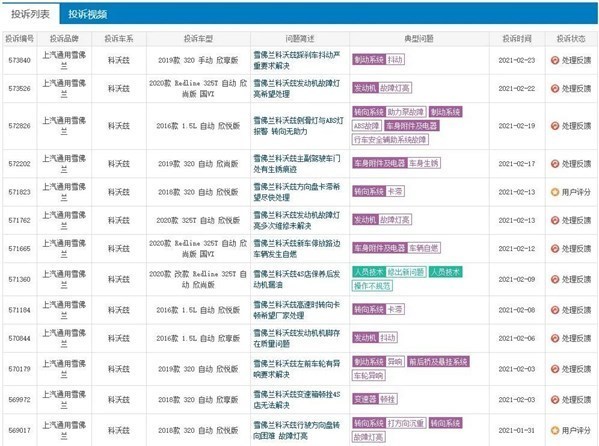Open the 行驶方向盘转向困难 complaint
This screenshot has width=599, height=446.
(x=297, y=430)
